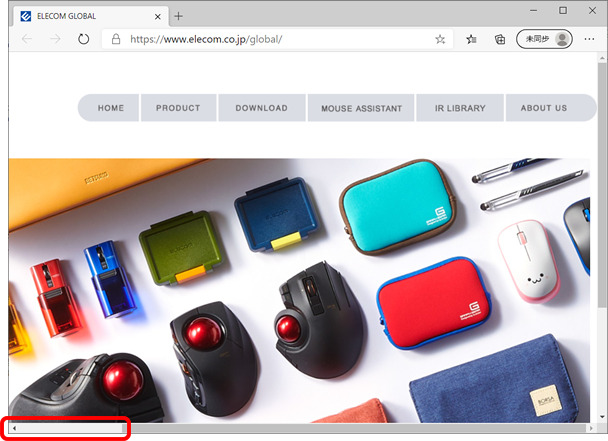The height and width of the screenshot is (441, 608).
Task: Open the DOWNLOAD menu item
Action: [x=262, y=108]
